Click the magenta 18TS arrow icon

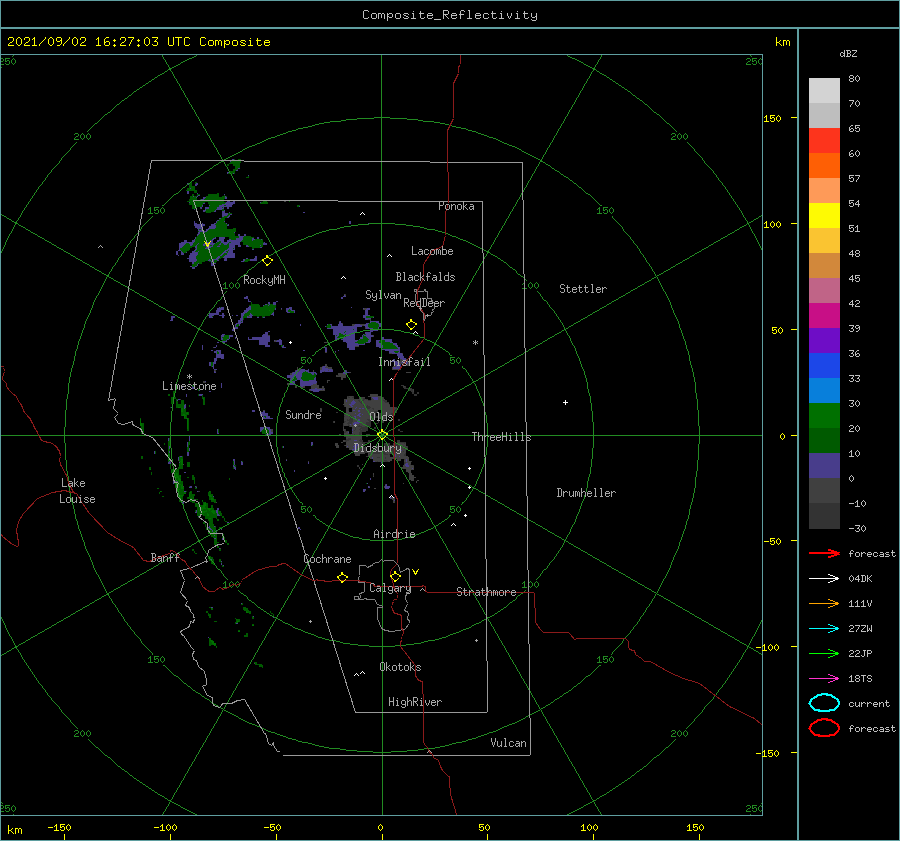pos(824,678)
